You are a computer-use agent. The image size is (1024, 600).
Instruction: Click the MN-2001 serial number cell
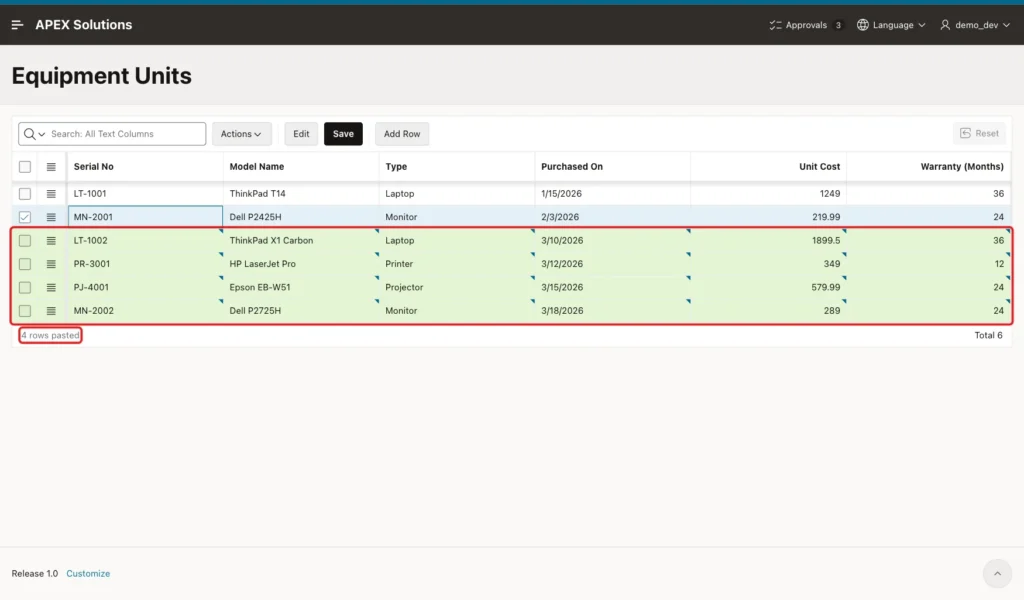click(x=146, y=217)
